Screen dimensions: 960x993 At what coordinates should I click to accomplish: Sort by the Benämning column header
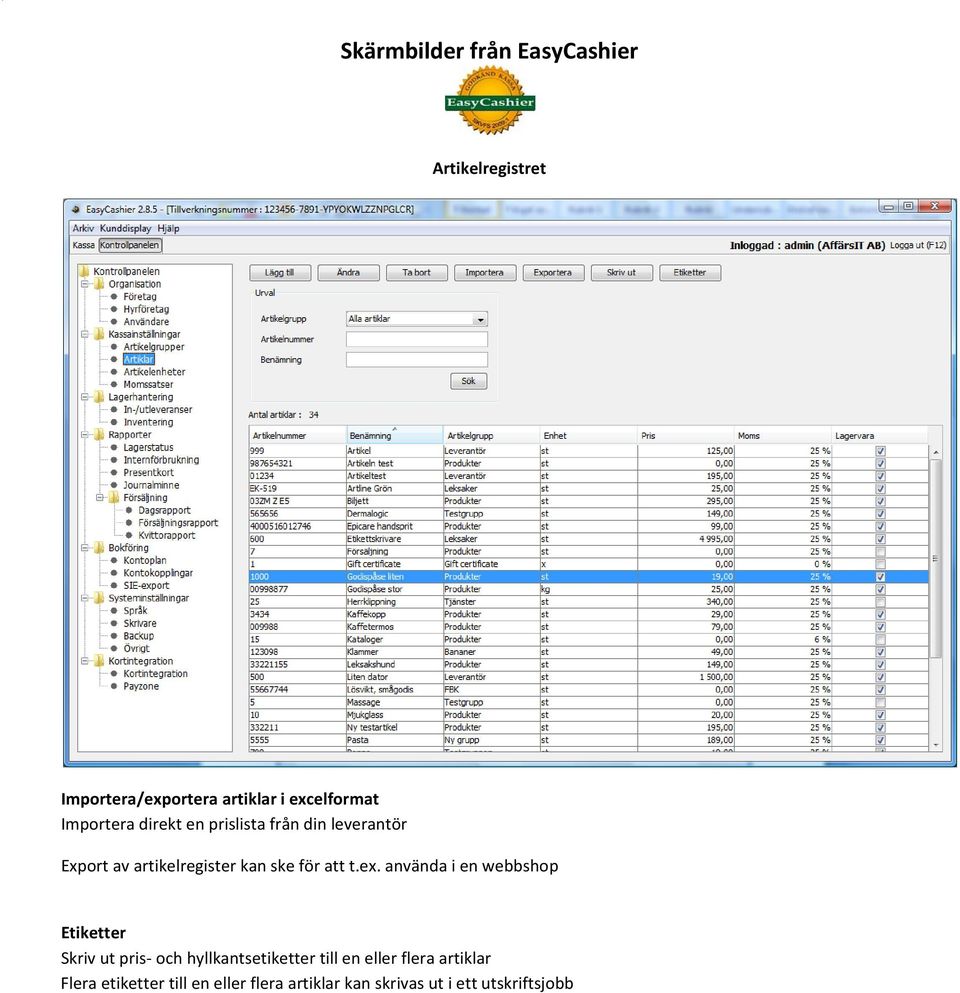[x=395, y=436]
